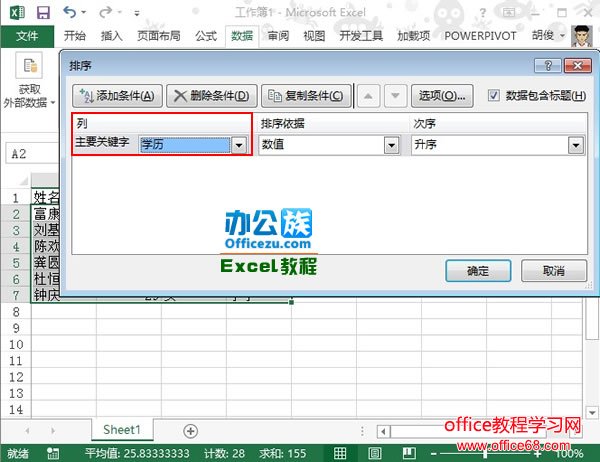Open the Quick Access Toolbar customize arrow
Image resolution: width=600 pixels, height=462 pixels.
tap(137, 13)
